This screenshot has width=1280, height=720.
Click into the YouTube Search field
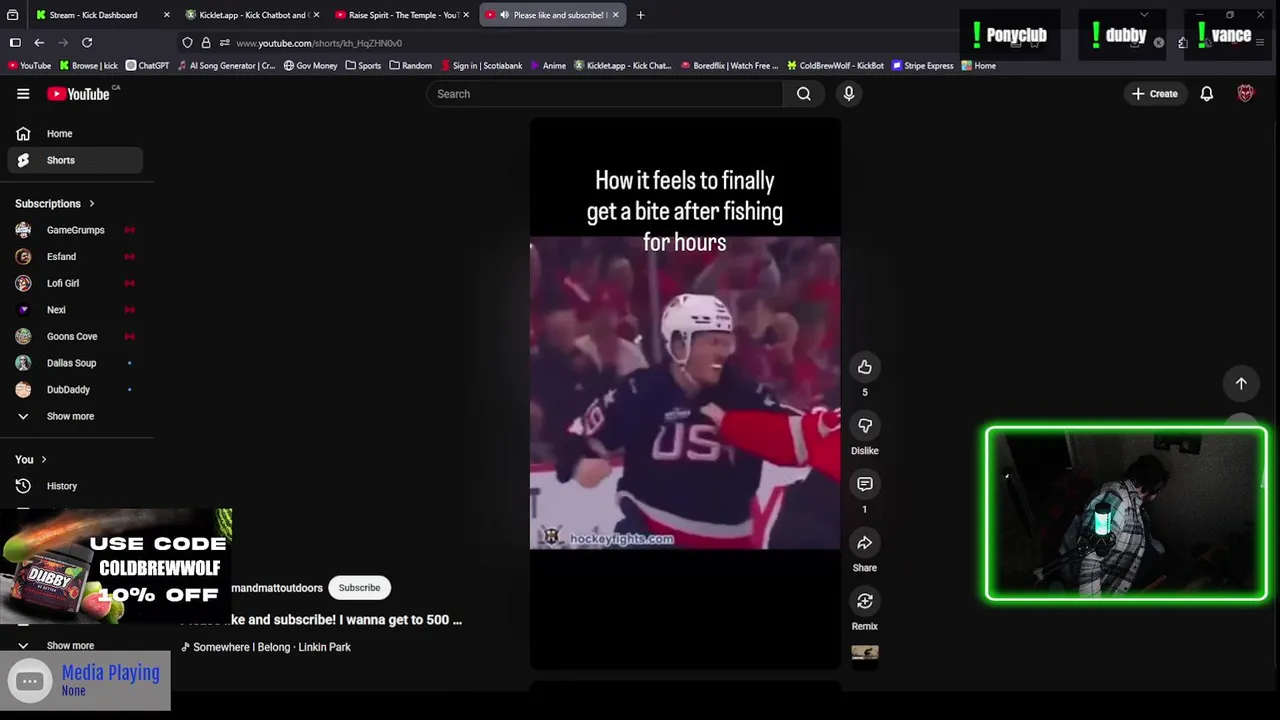click(x=605, y=94)
